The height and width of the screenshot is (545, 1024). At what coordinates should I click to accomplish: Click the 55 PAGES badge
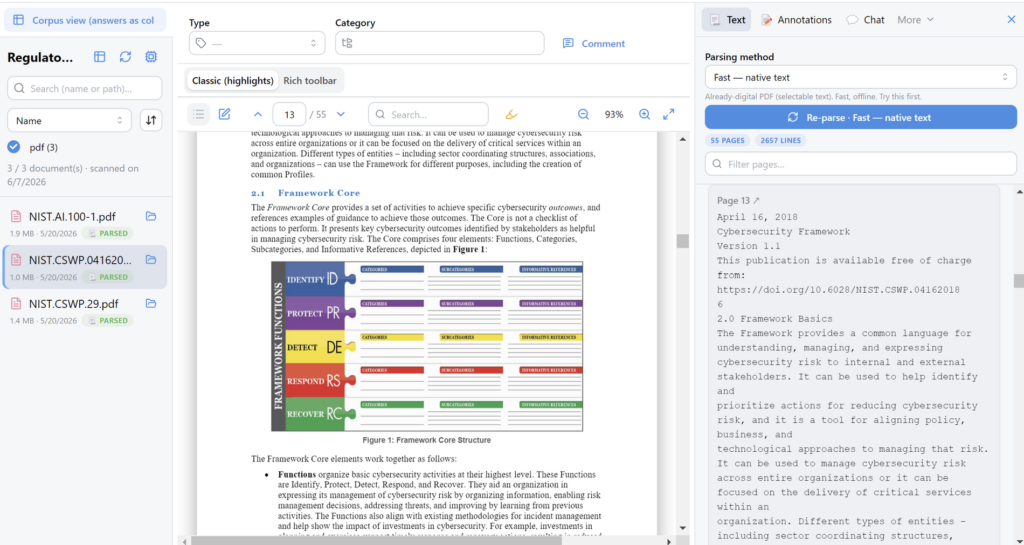pyautogui.click(x=728, y=140)
